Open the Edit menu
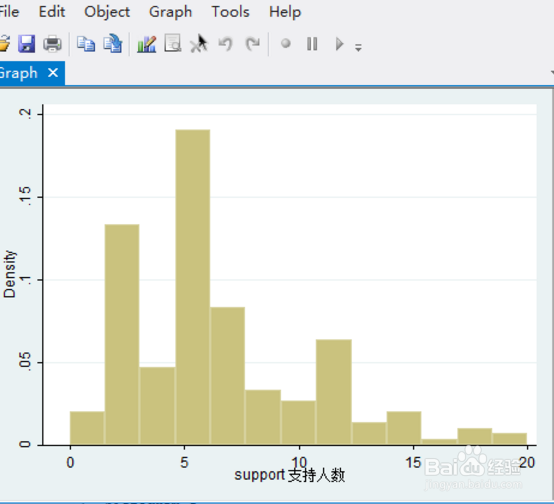 [52, 12]
